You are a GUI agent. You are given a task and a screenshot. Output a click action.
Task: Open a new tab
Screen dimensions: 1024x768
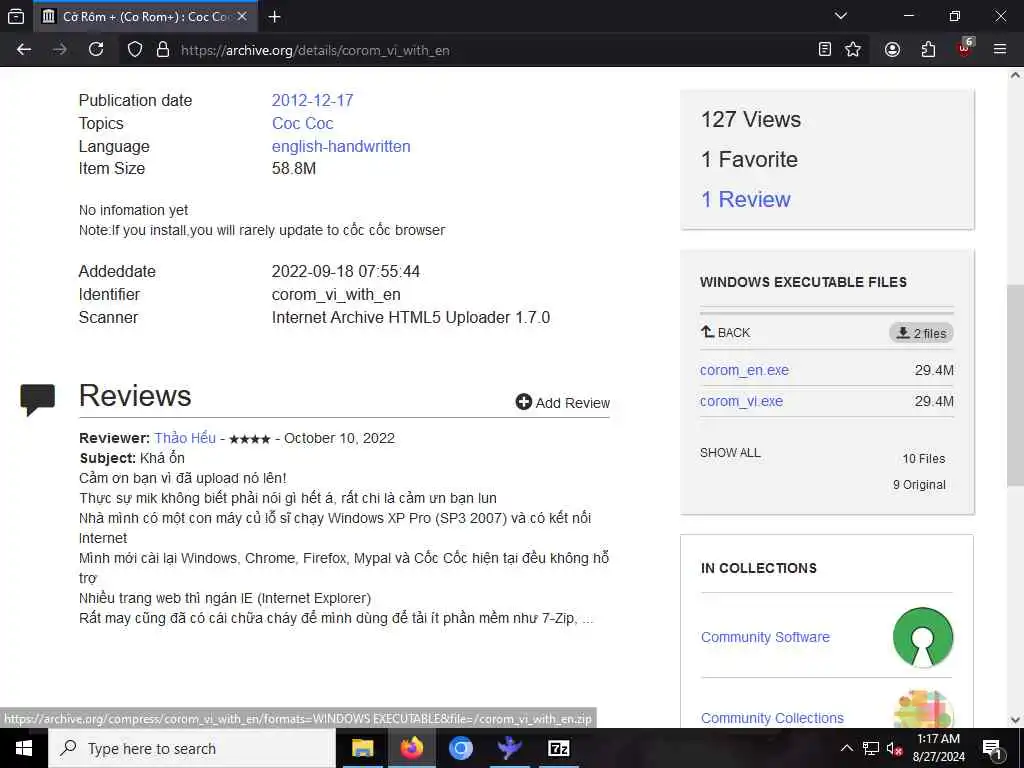tap(275, 16)
